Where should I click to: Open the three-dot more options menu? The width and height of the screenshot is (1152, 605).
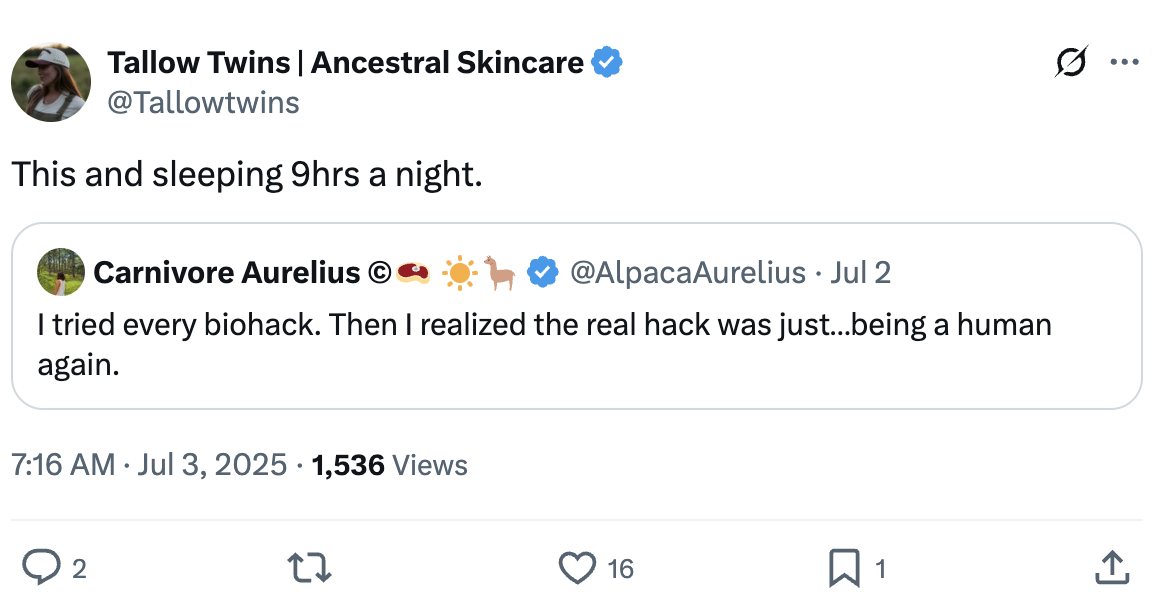[x=1124, y=62]
